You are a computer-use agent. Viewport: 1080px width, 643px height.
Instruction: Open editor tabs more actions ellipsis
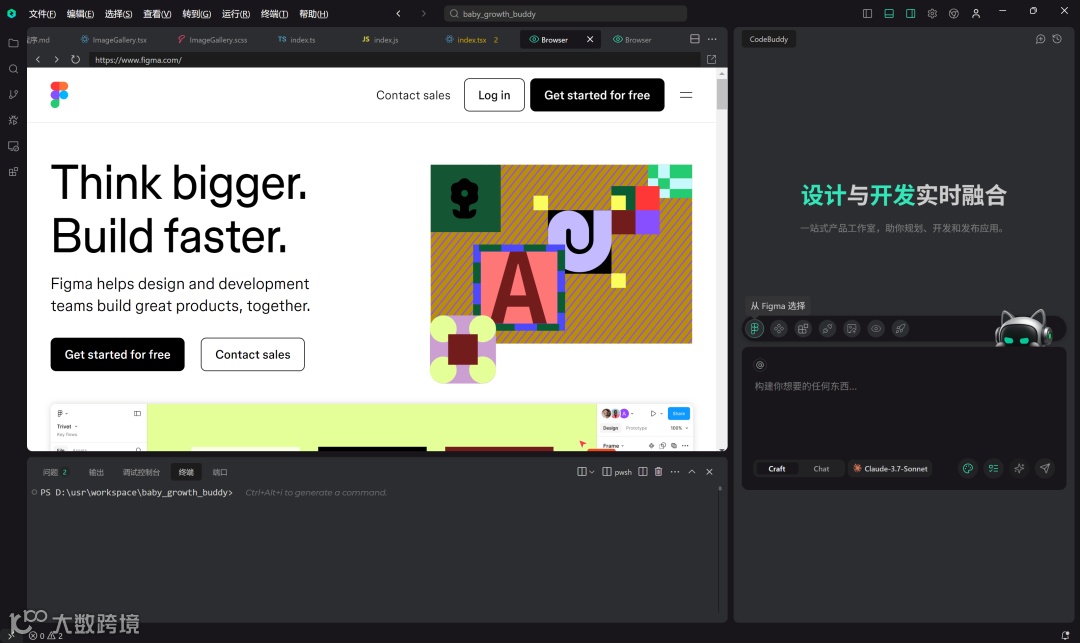pos(712,39)
